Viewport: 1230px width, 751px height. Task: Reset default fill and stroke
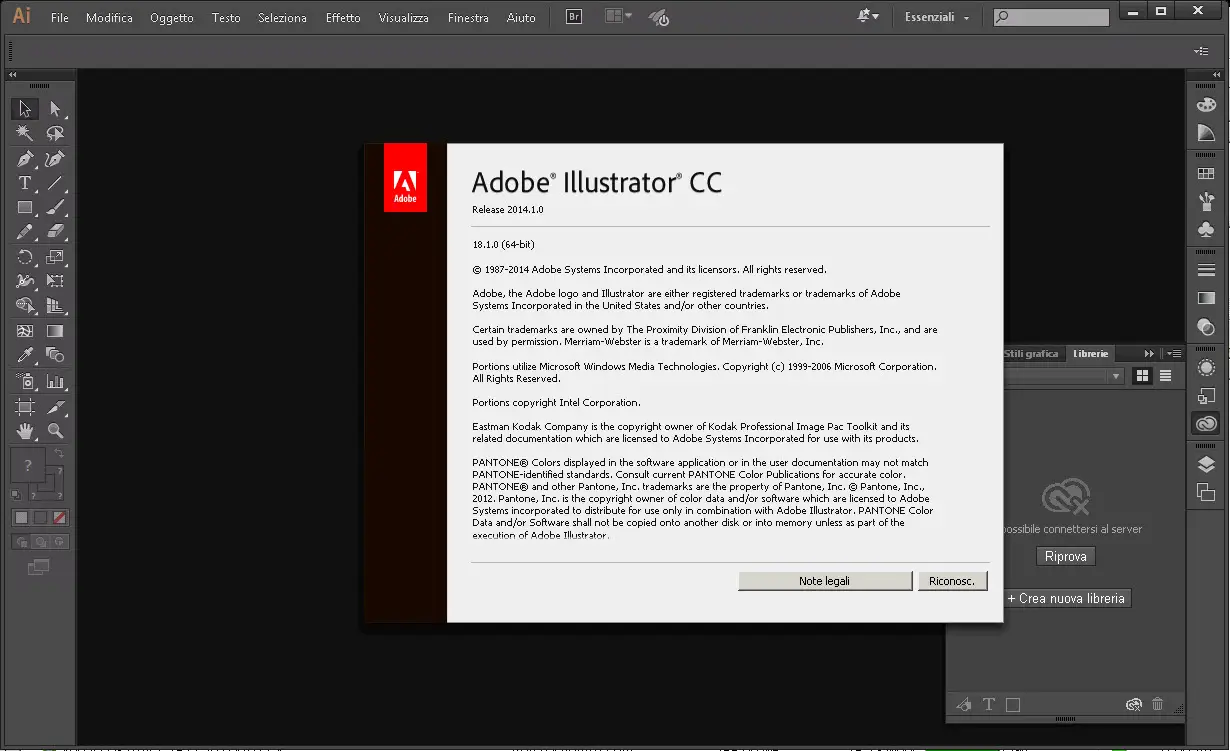(16, 494)
